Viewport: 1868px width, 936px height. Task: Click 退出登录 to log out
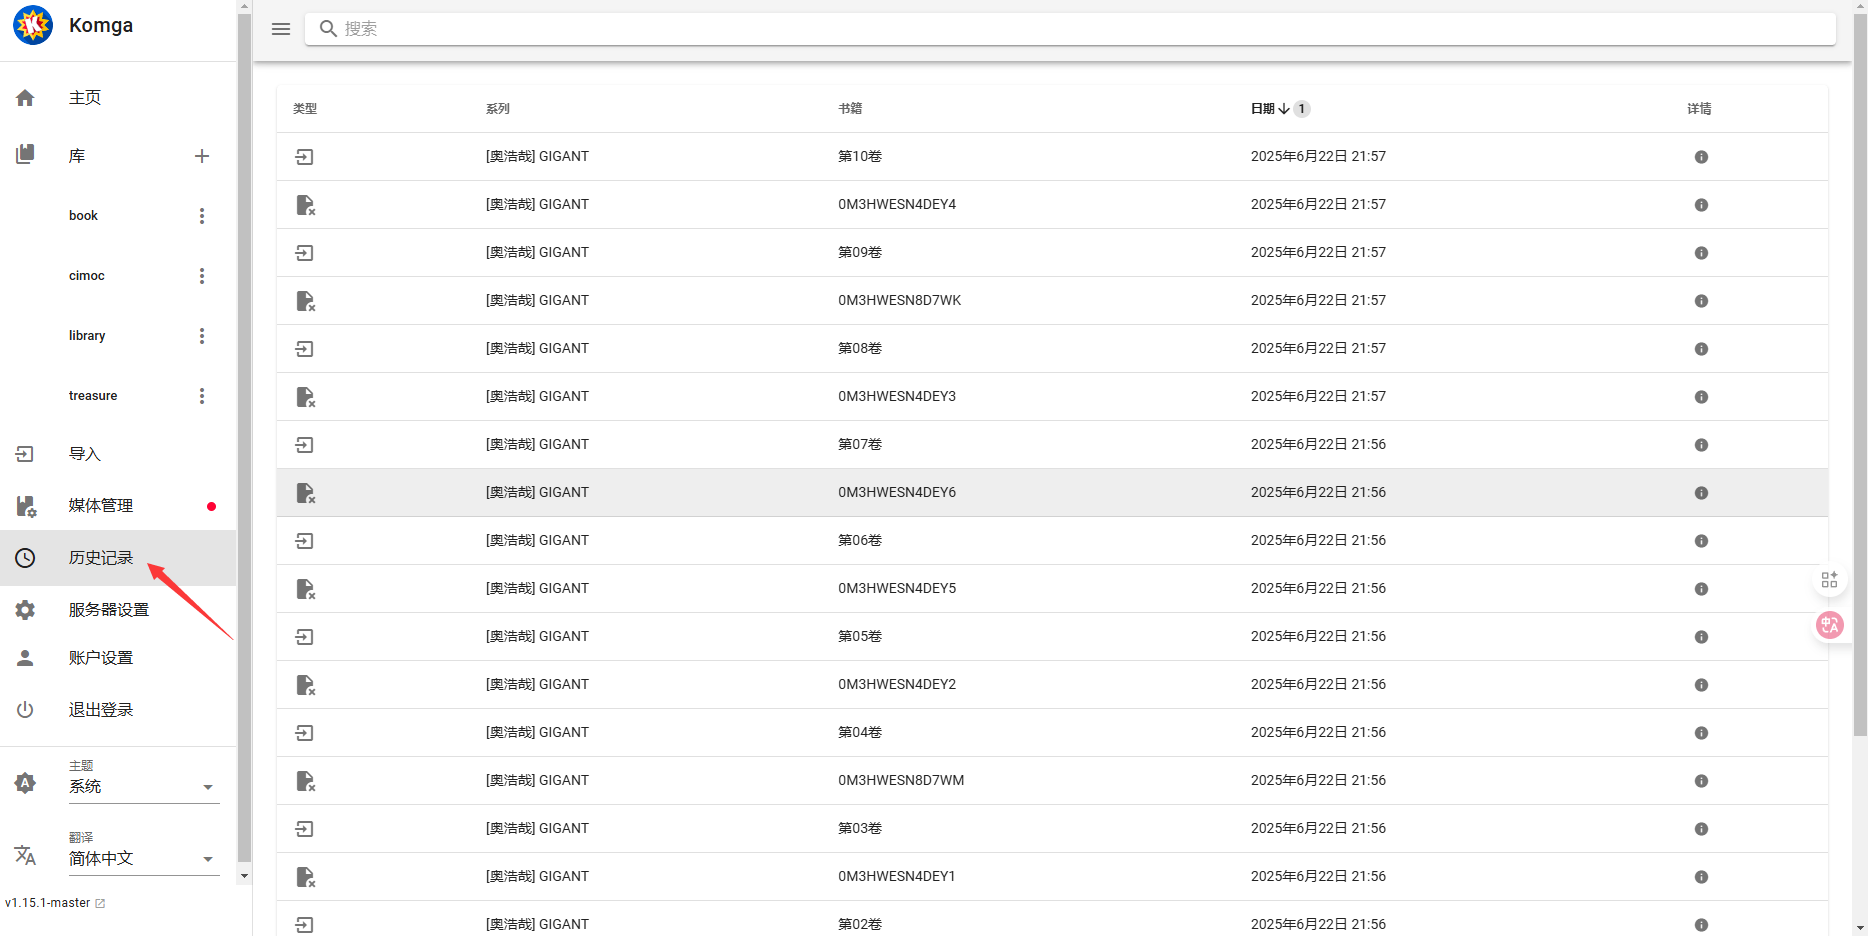tap(101, 710)
